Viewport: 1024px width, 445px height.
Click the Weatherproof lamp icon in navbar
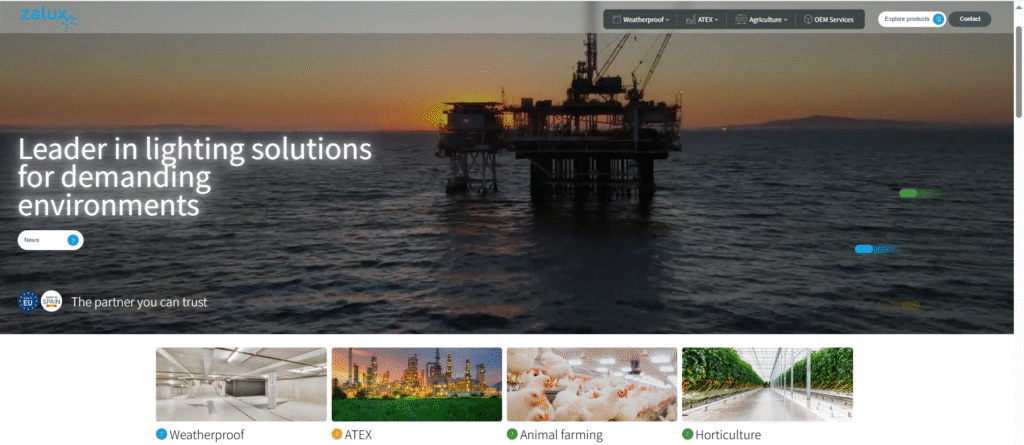pos(615,20)
